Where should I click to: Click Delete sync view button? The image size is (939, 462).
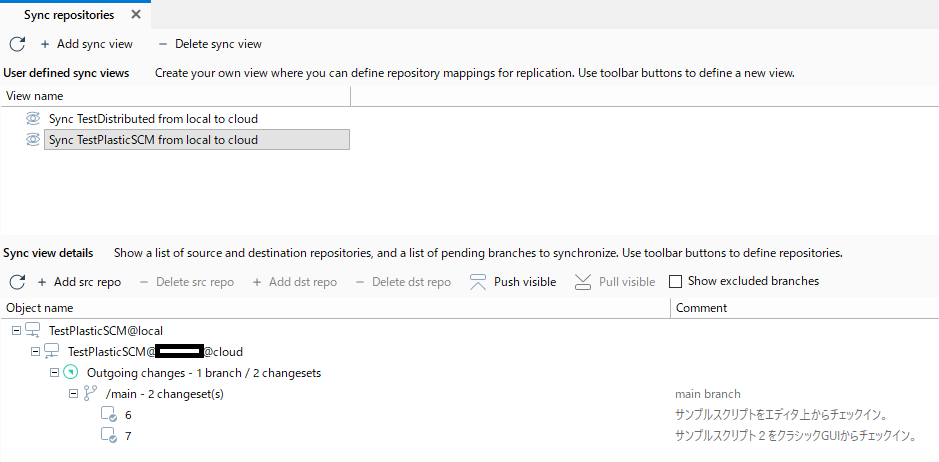(210, 44)
